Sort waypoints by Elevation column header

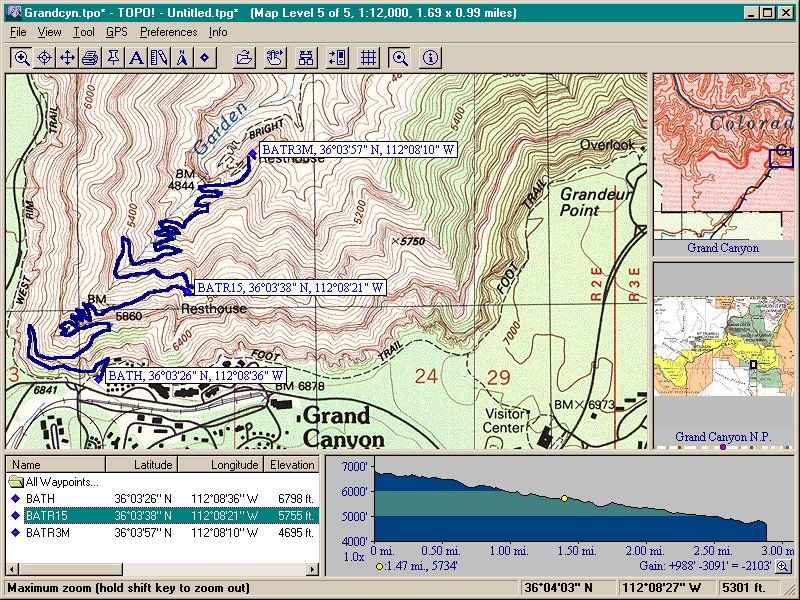[x=292, y=465]
